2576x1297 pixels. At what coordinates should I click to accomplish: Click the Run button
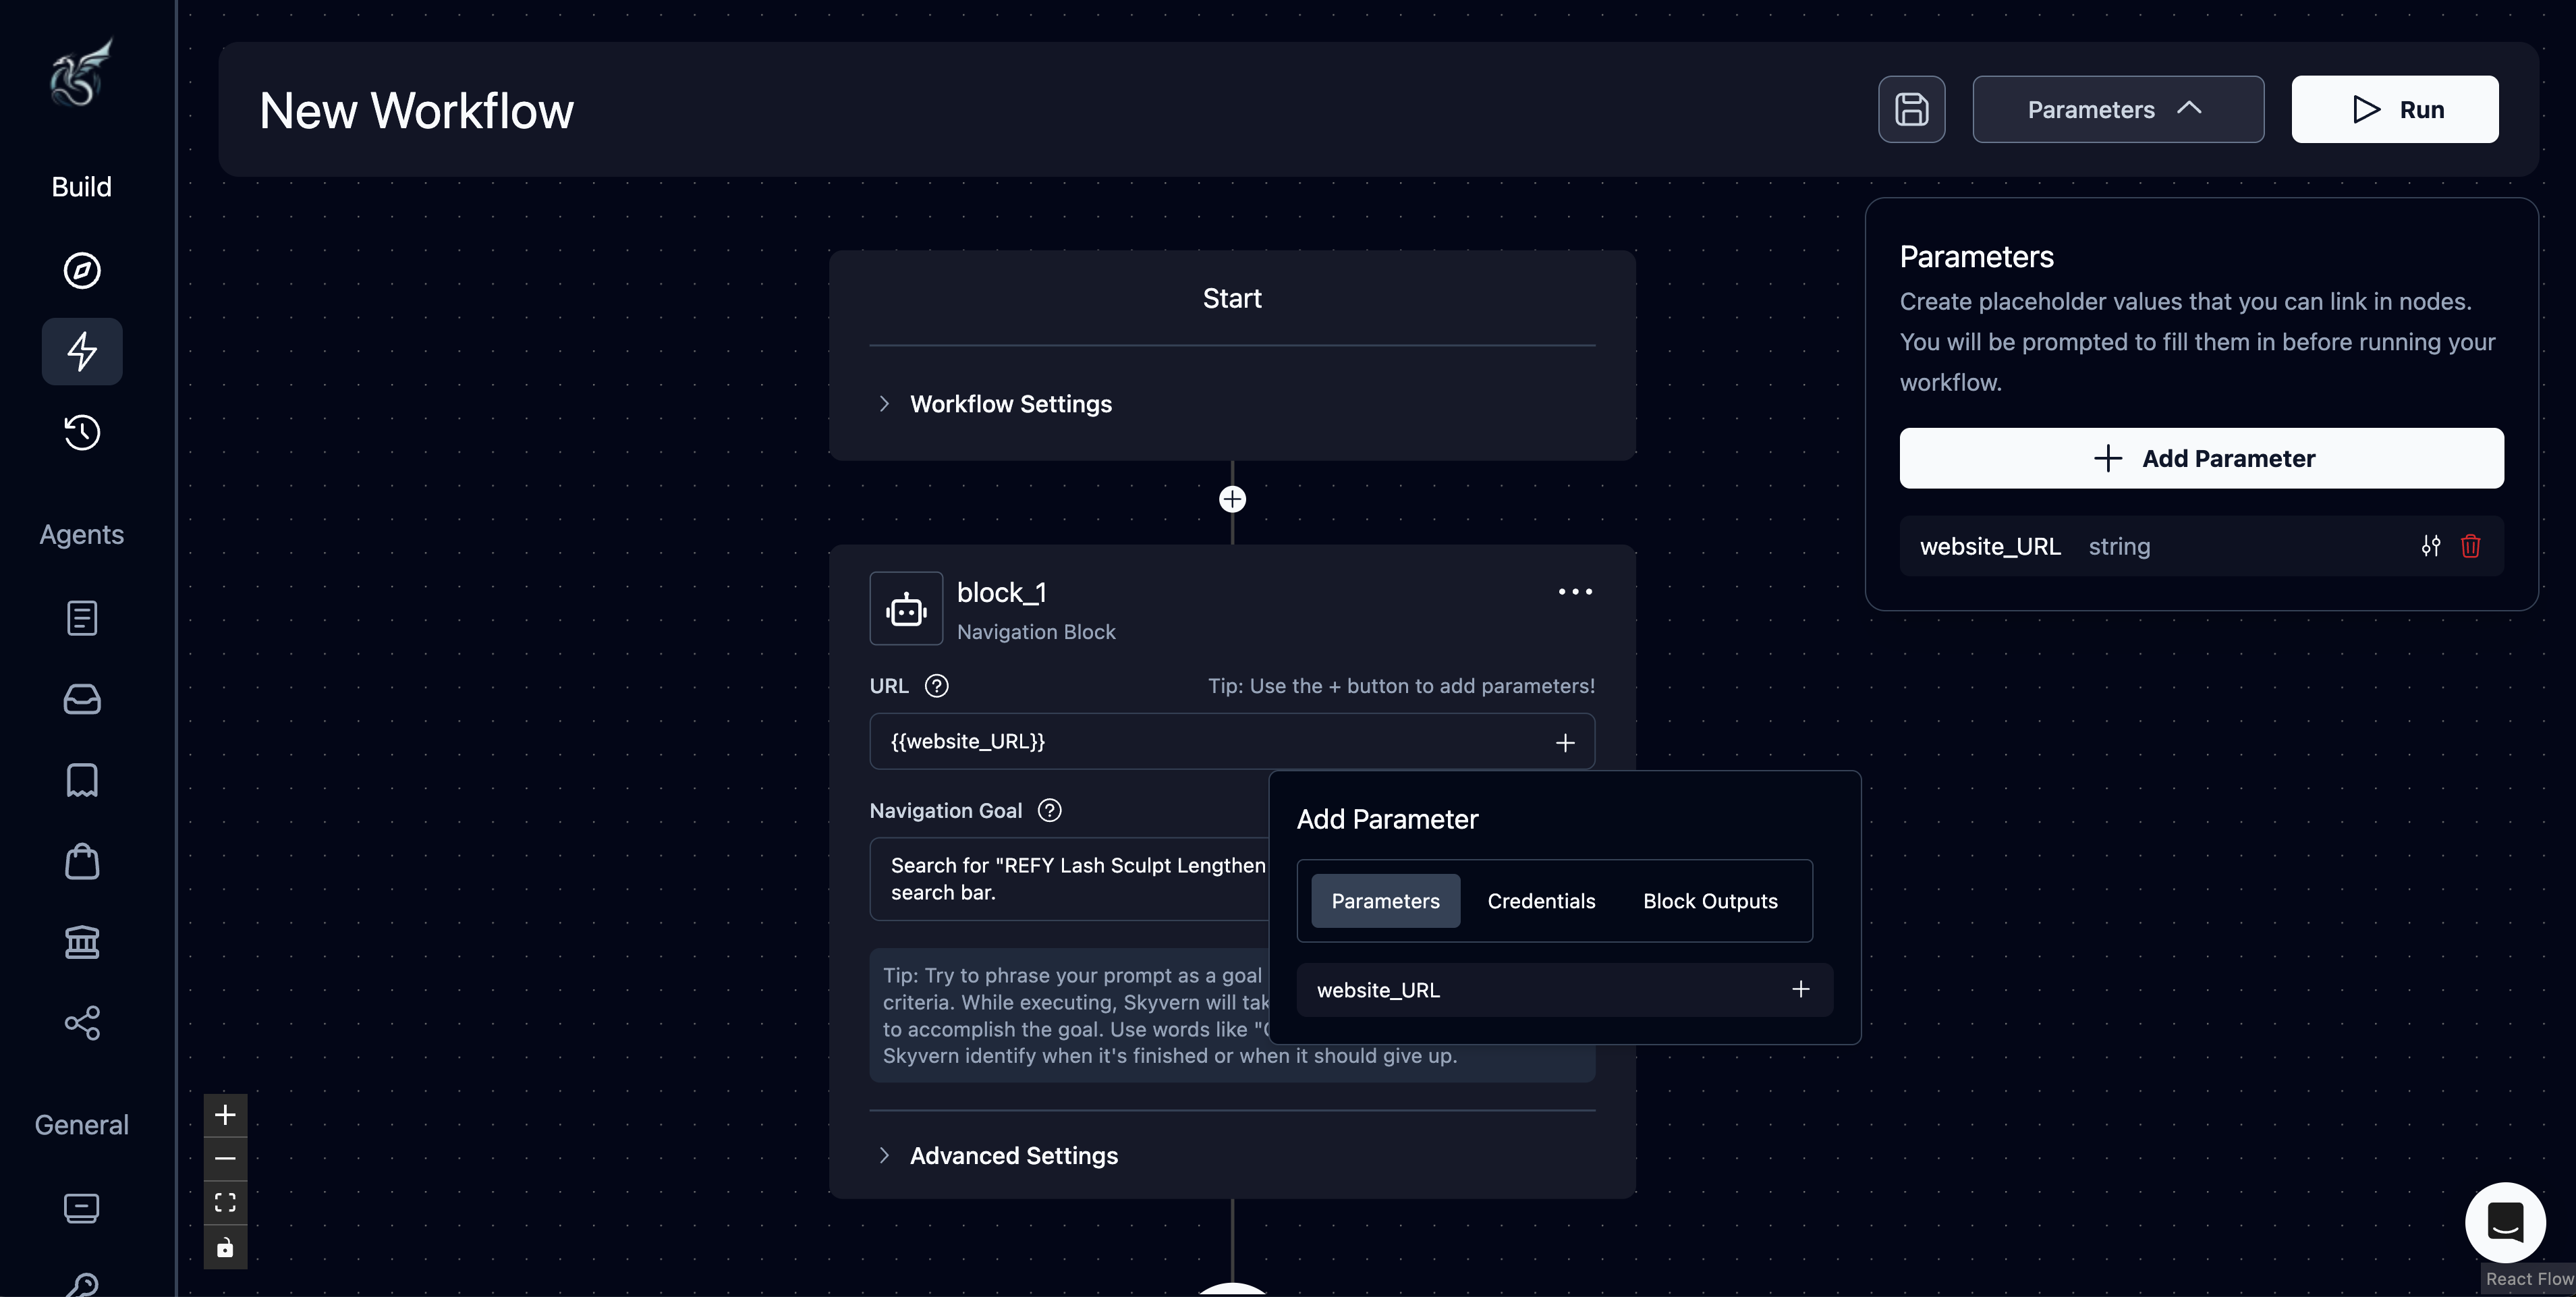click(2395, 109)
